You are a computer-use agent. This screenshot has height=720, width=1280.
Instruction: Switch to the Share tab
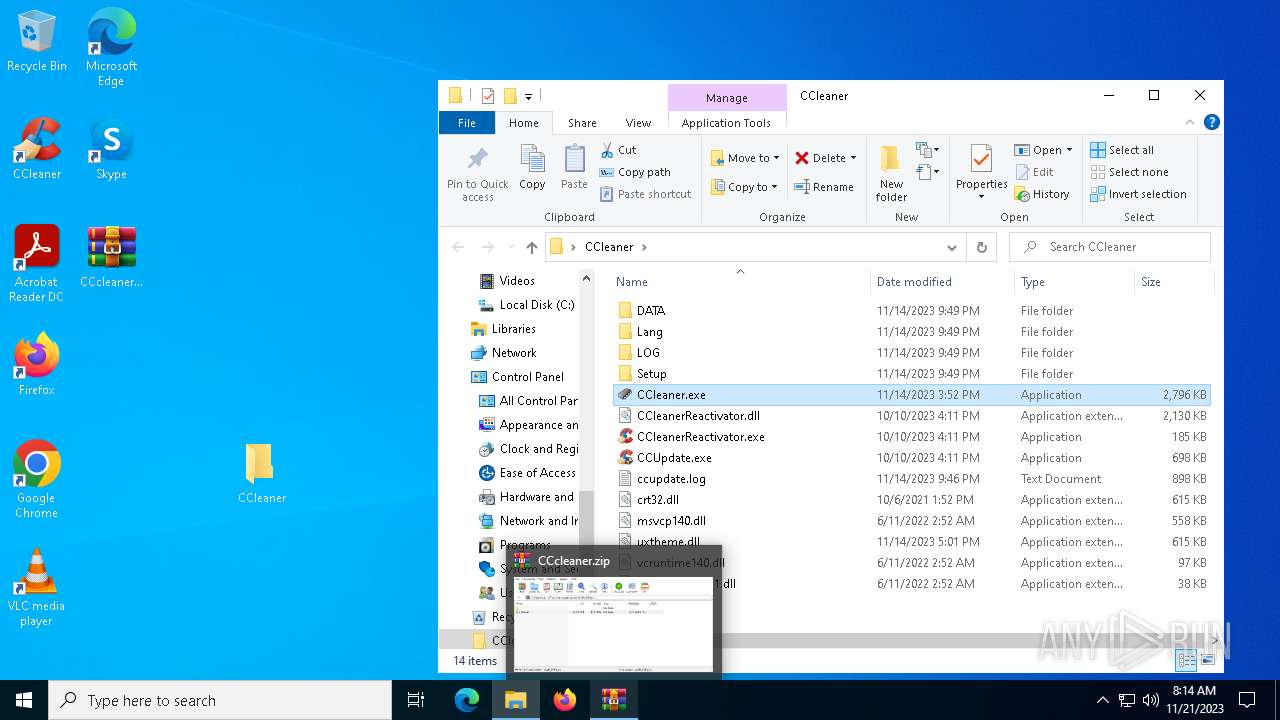click(x=582, y=123)
